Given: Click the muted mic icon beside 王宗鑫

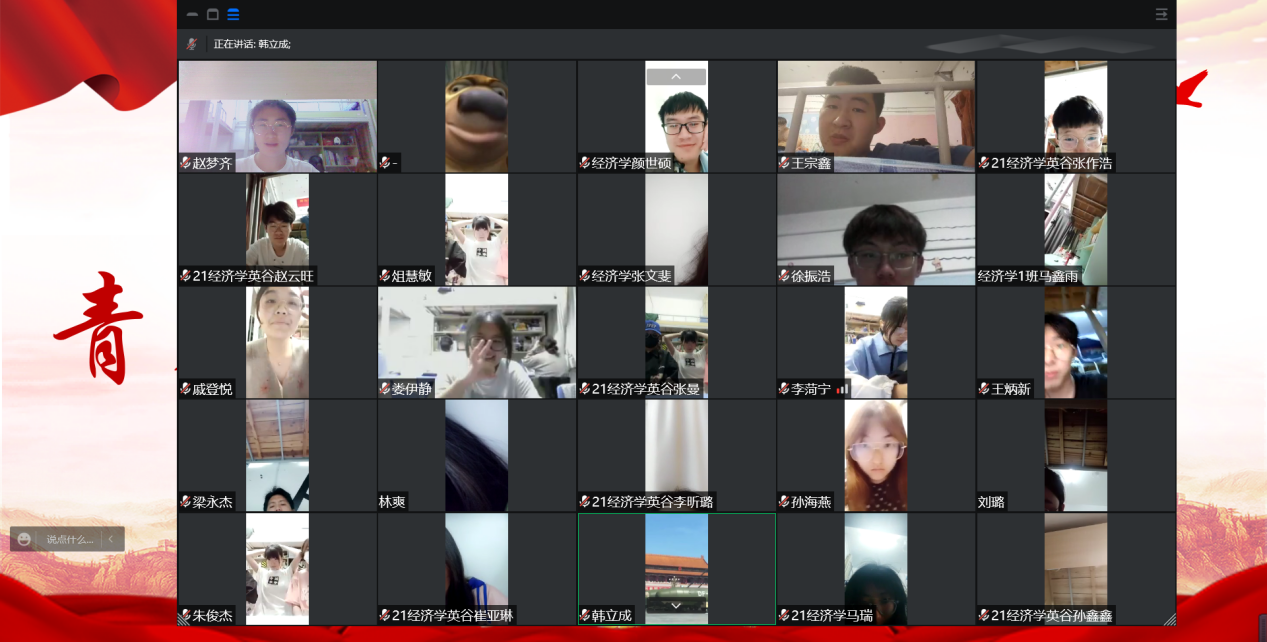Looking at the screenshot, I should click(x=784, y=163).
